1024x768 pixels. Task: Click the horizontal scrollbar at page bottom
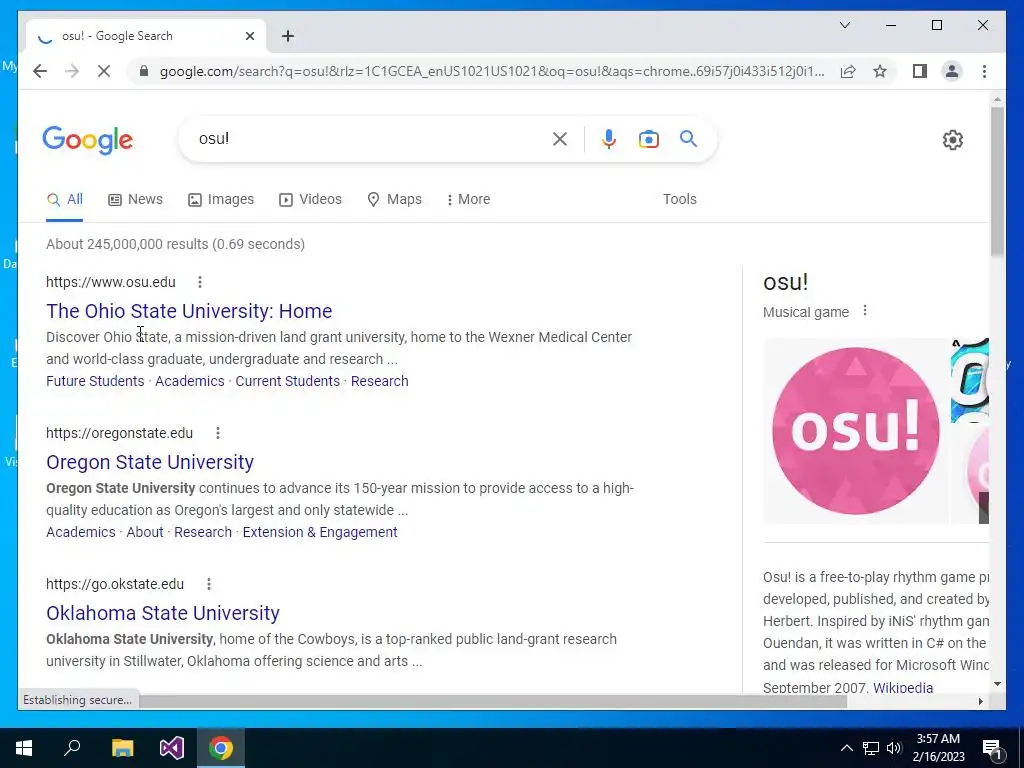click(x=493, y=701)
